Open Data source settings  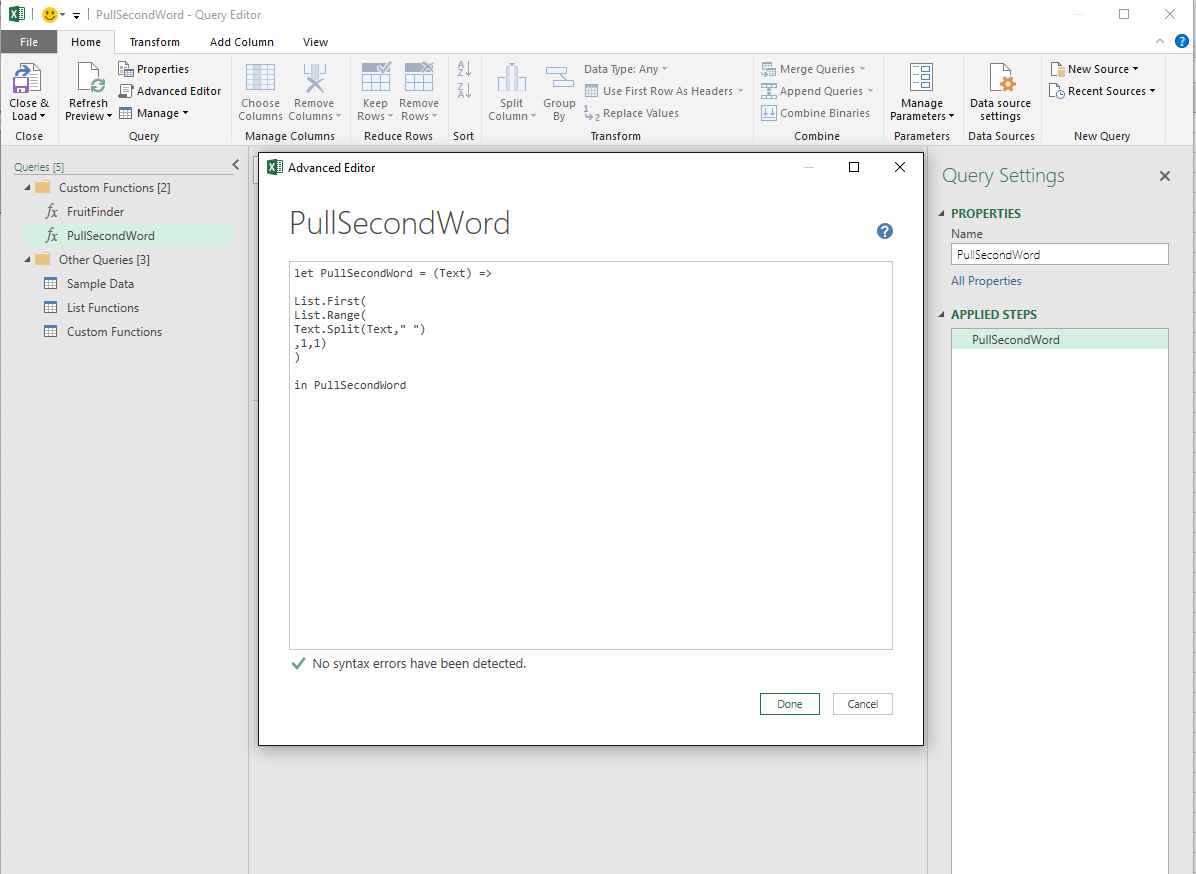pos(1000,92)
